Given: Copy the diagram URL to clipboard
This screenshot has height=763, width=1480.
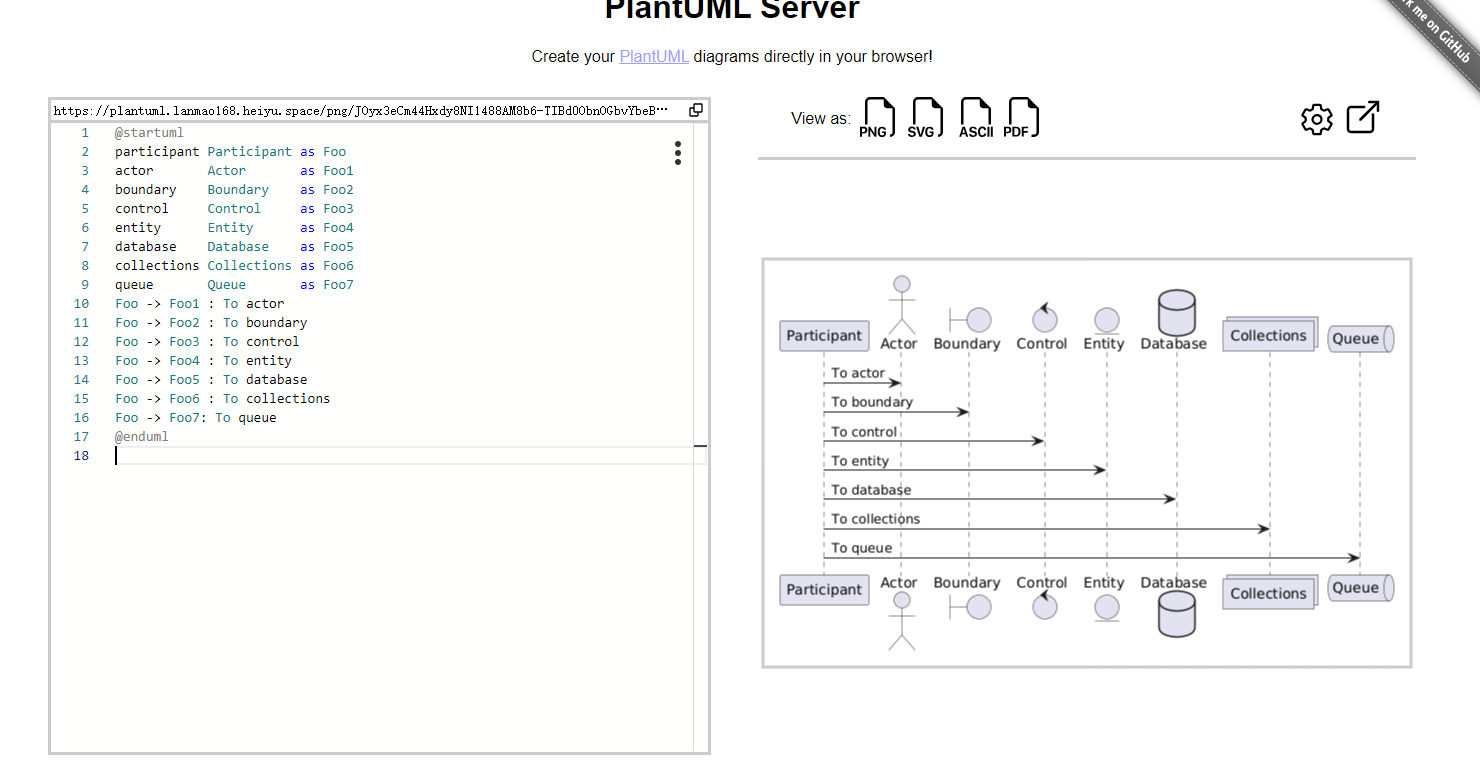Looking at the screenshot, I should (696, 110).
